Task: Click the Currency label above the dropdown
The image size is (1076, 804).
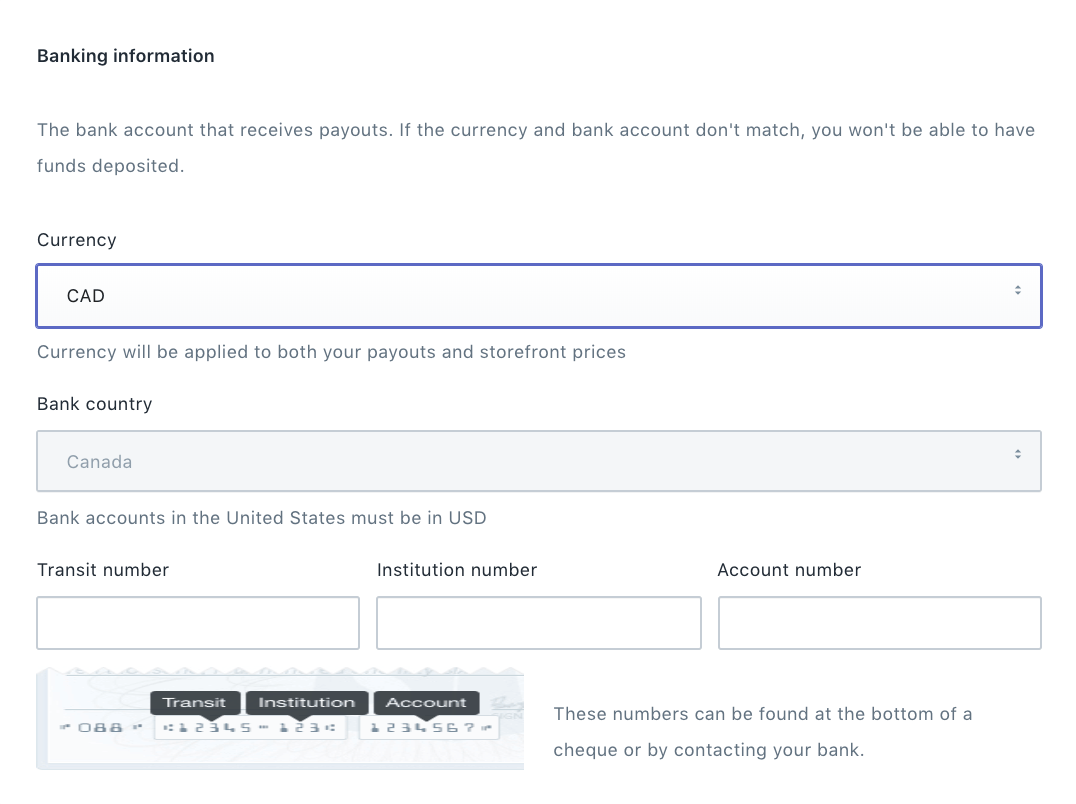Action: point(77,240)
